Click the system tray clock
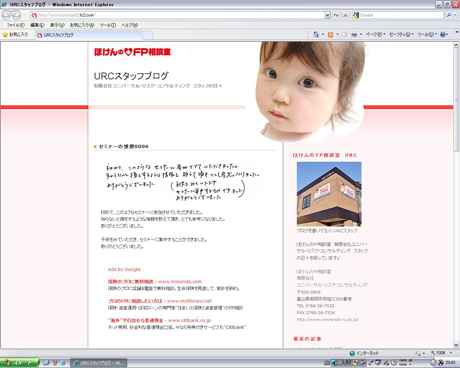 click(451, 363)
